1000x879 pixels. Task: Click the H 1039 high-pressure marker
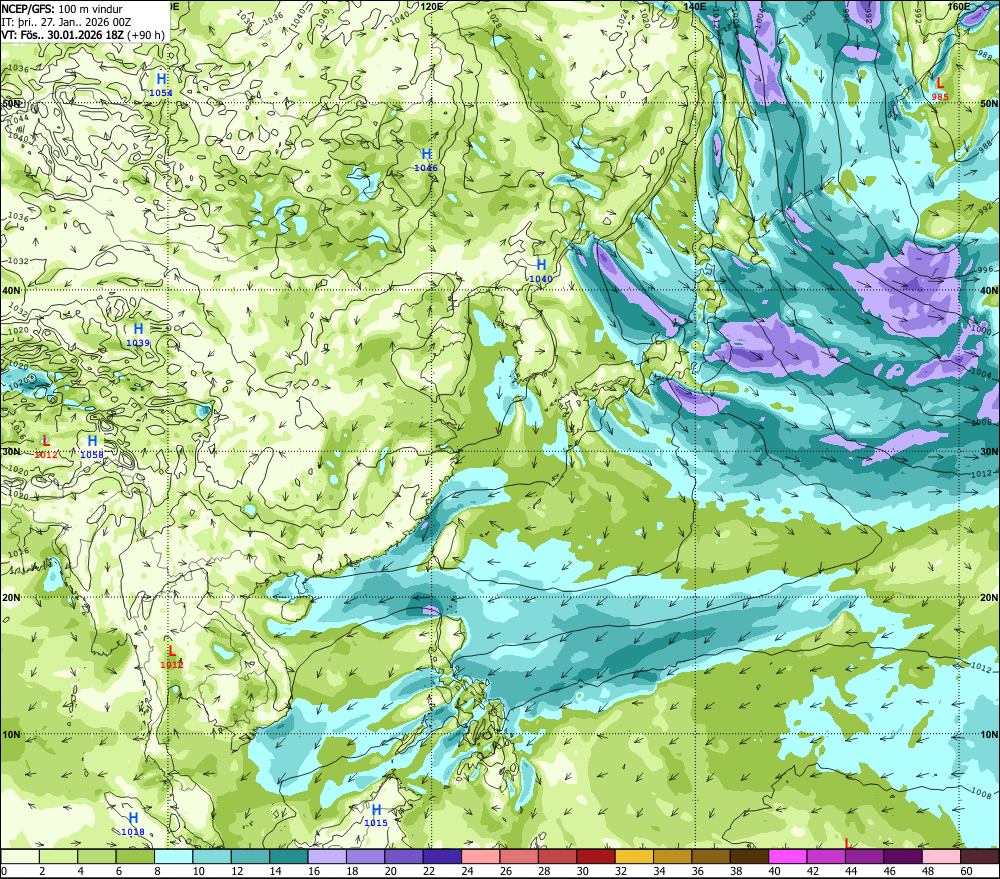138,334
